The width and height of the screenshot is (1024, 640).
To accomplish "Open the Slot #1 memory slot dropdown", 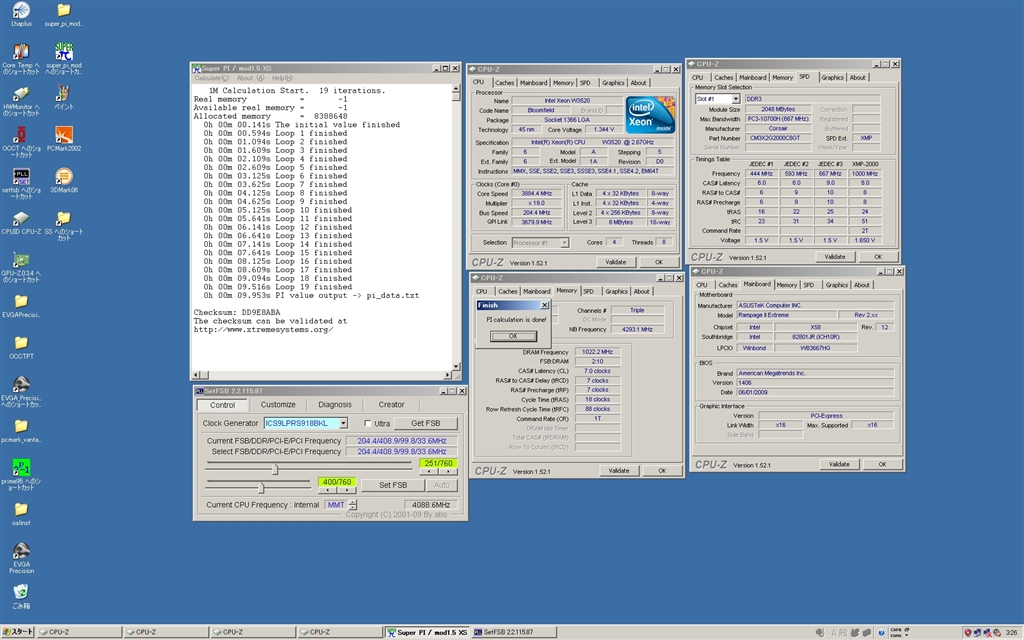I will [x=735, y=99].
